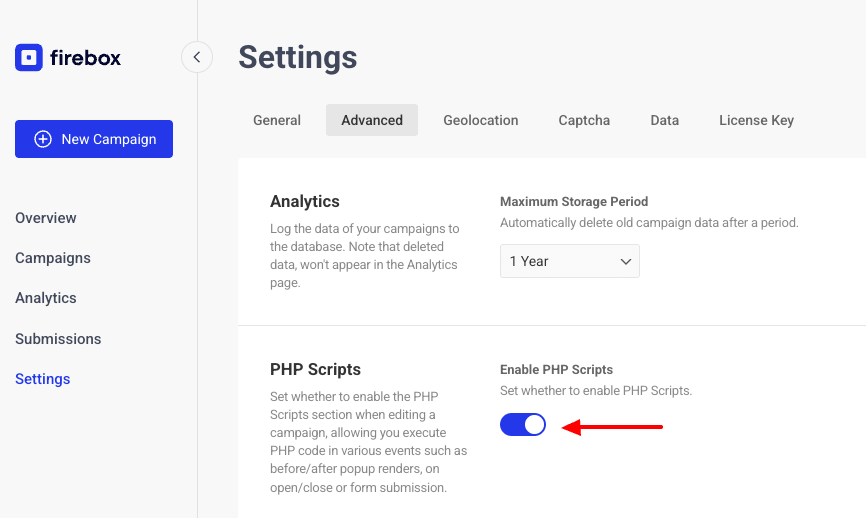Screen dimensions: 866x518
Task: Click the firebox brand name text
Action: (86, 57)
